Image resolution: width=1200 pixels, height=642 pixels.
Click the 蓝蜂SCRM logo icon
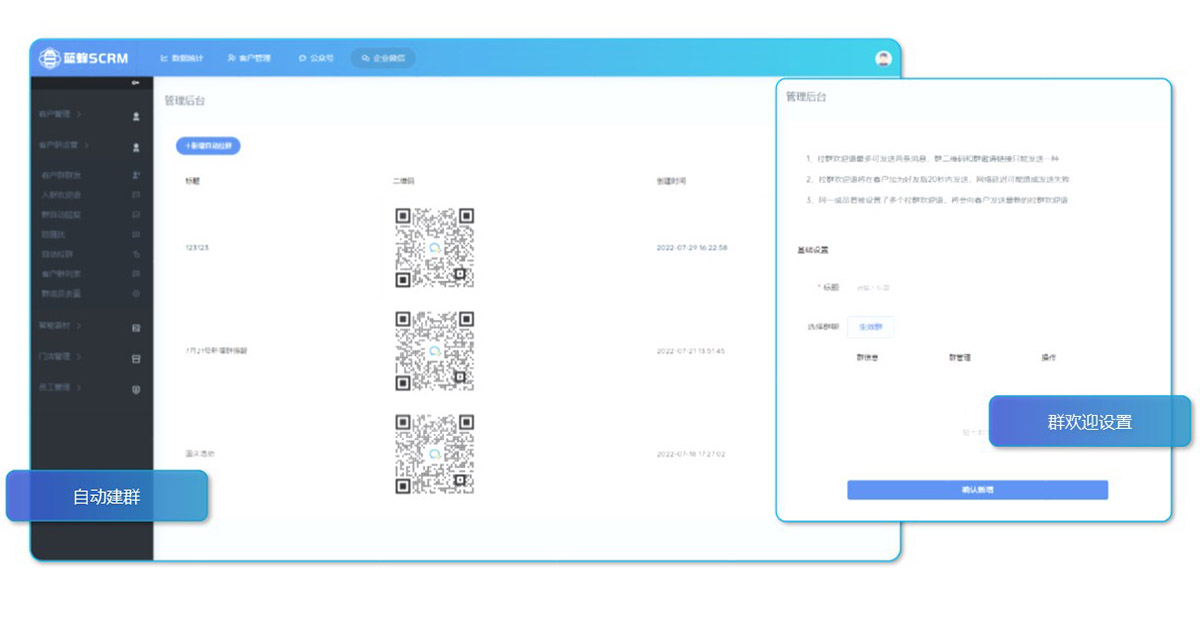click(x=49, y=58)
